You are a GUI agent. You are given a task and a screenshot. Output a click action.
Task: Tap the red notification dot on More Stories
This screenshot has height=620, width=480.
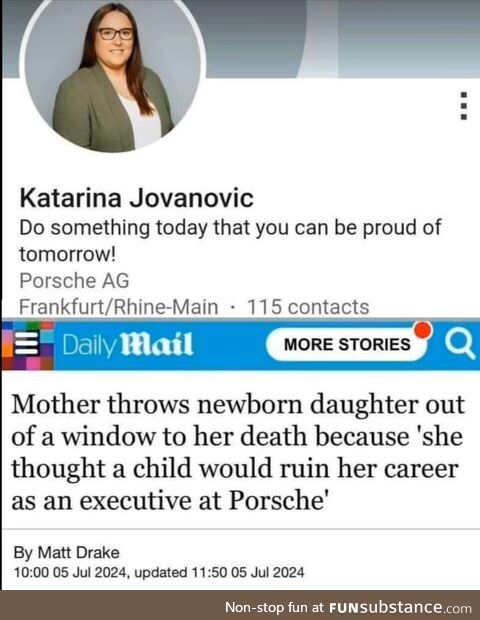tap(423, 330)
